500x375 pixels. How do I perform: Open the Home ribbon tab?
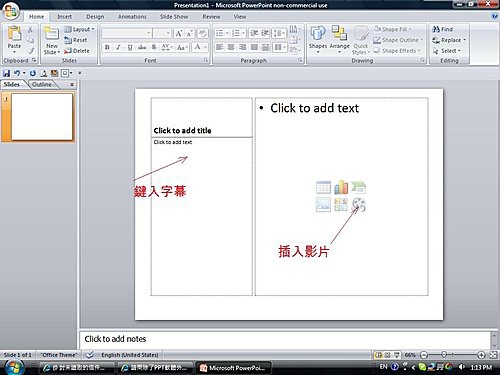(36, 17)
